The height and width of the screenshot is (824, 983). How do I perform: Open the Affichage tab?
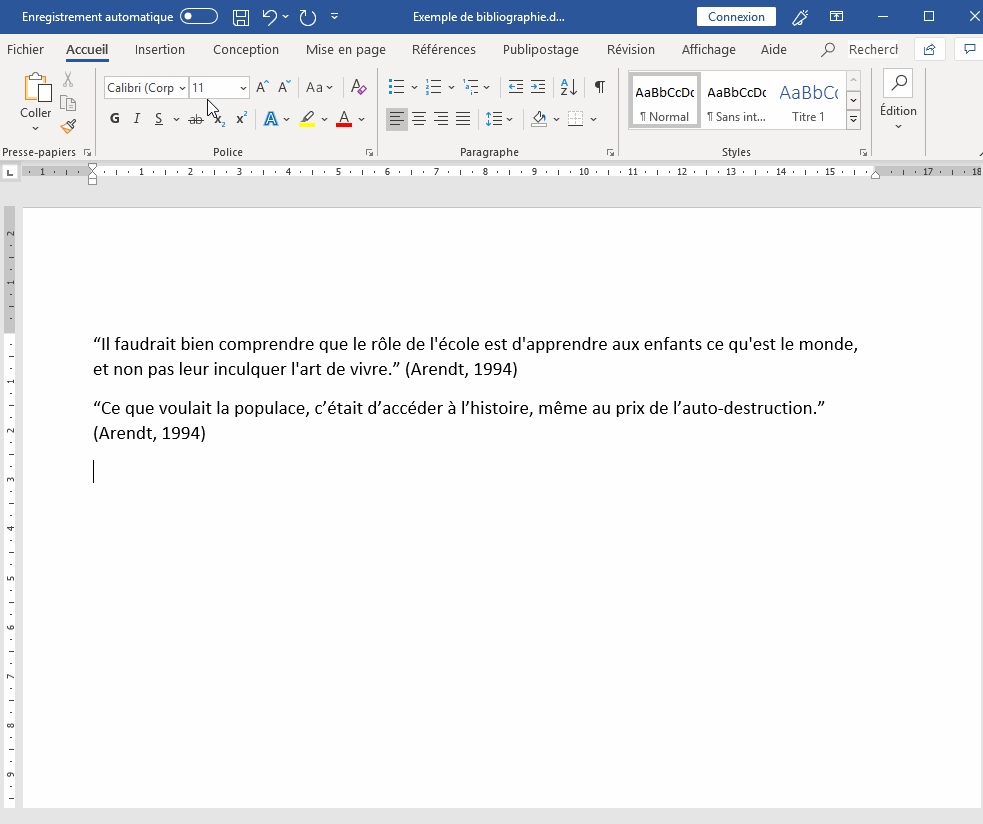(x=708, y=50)
